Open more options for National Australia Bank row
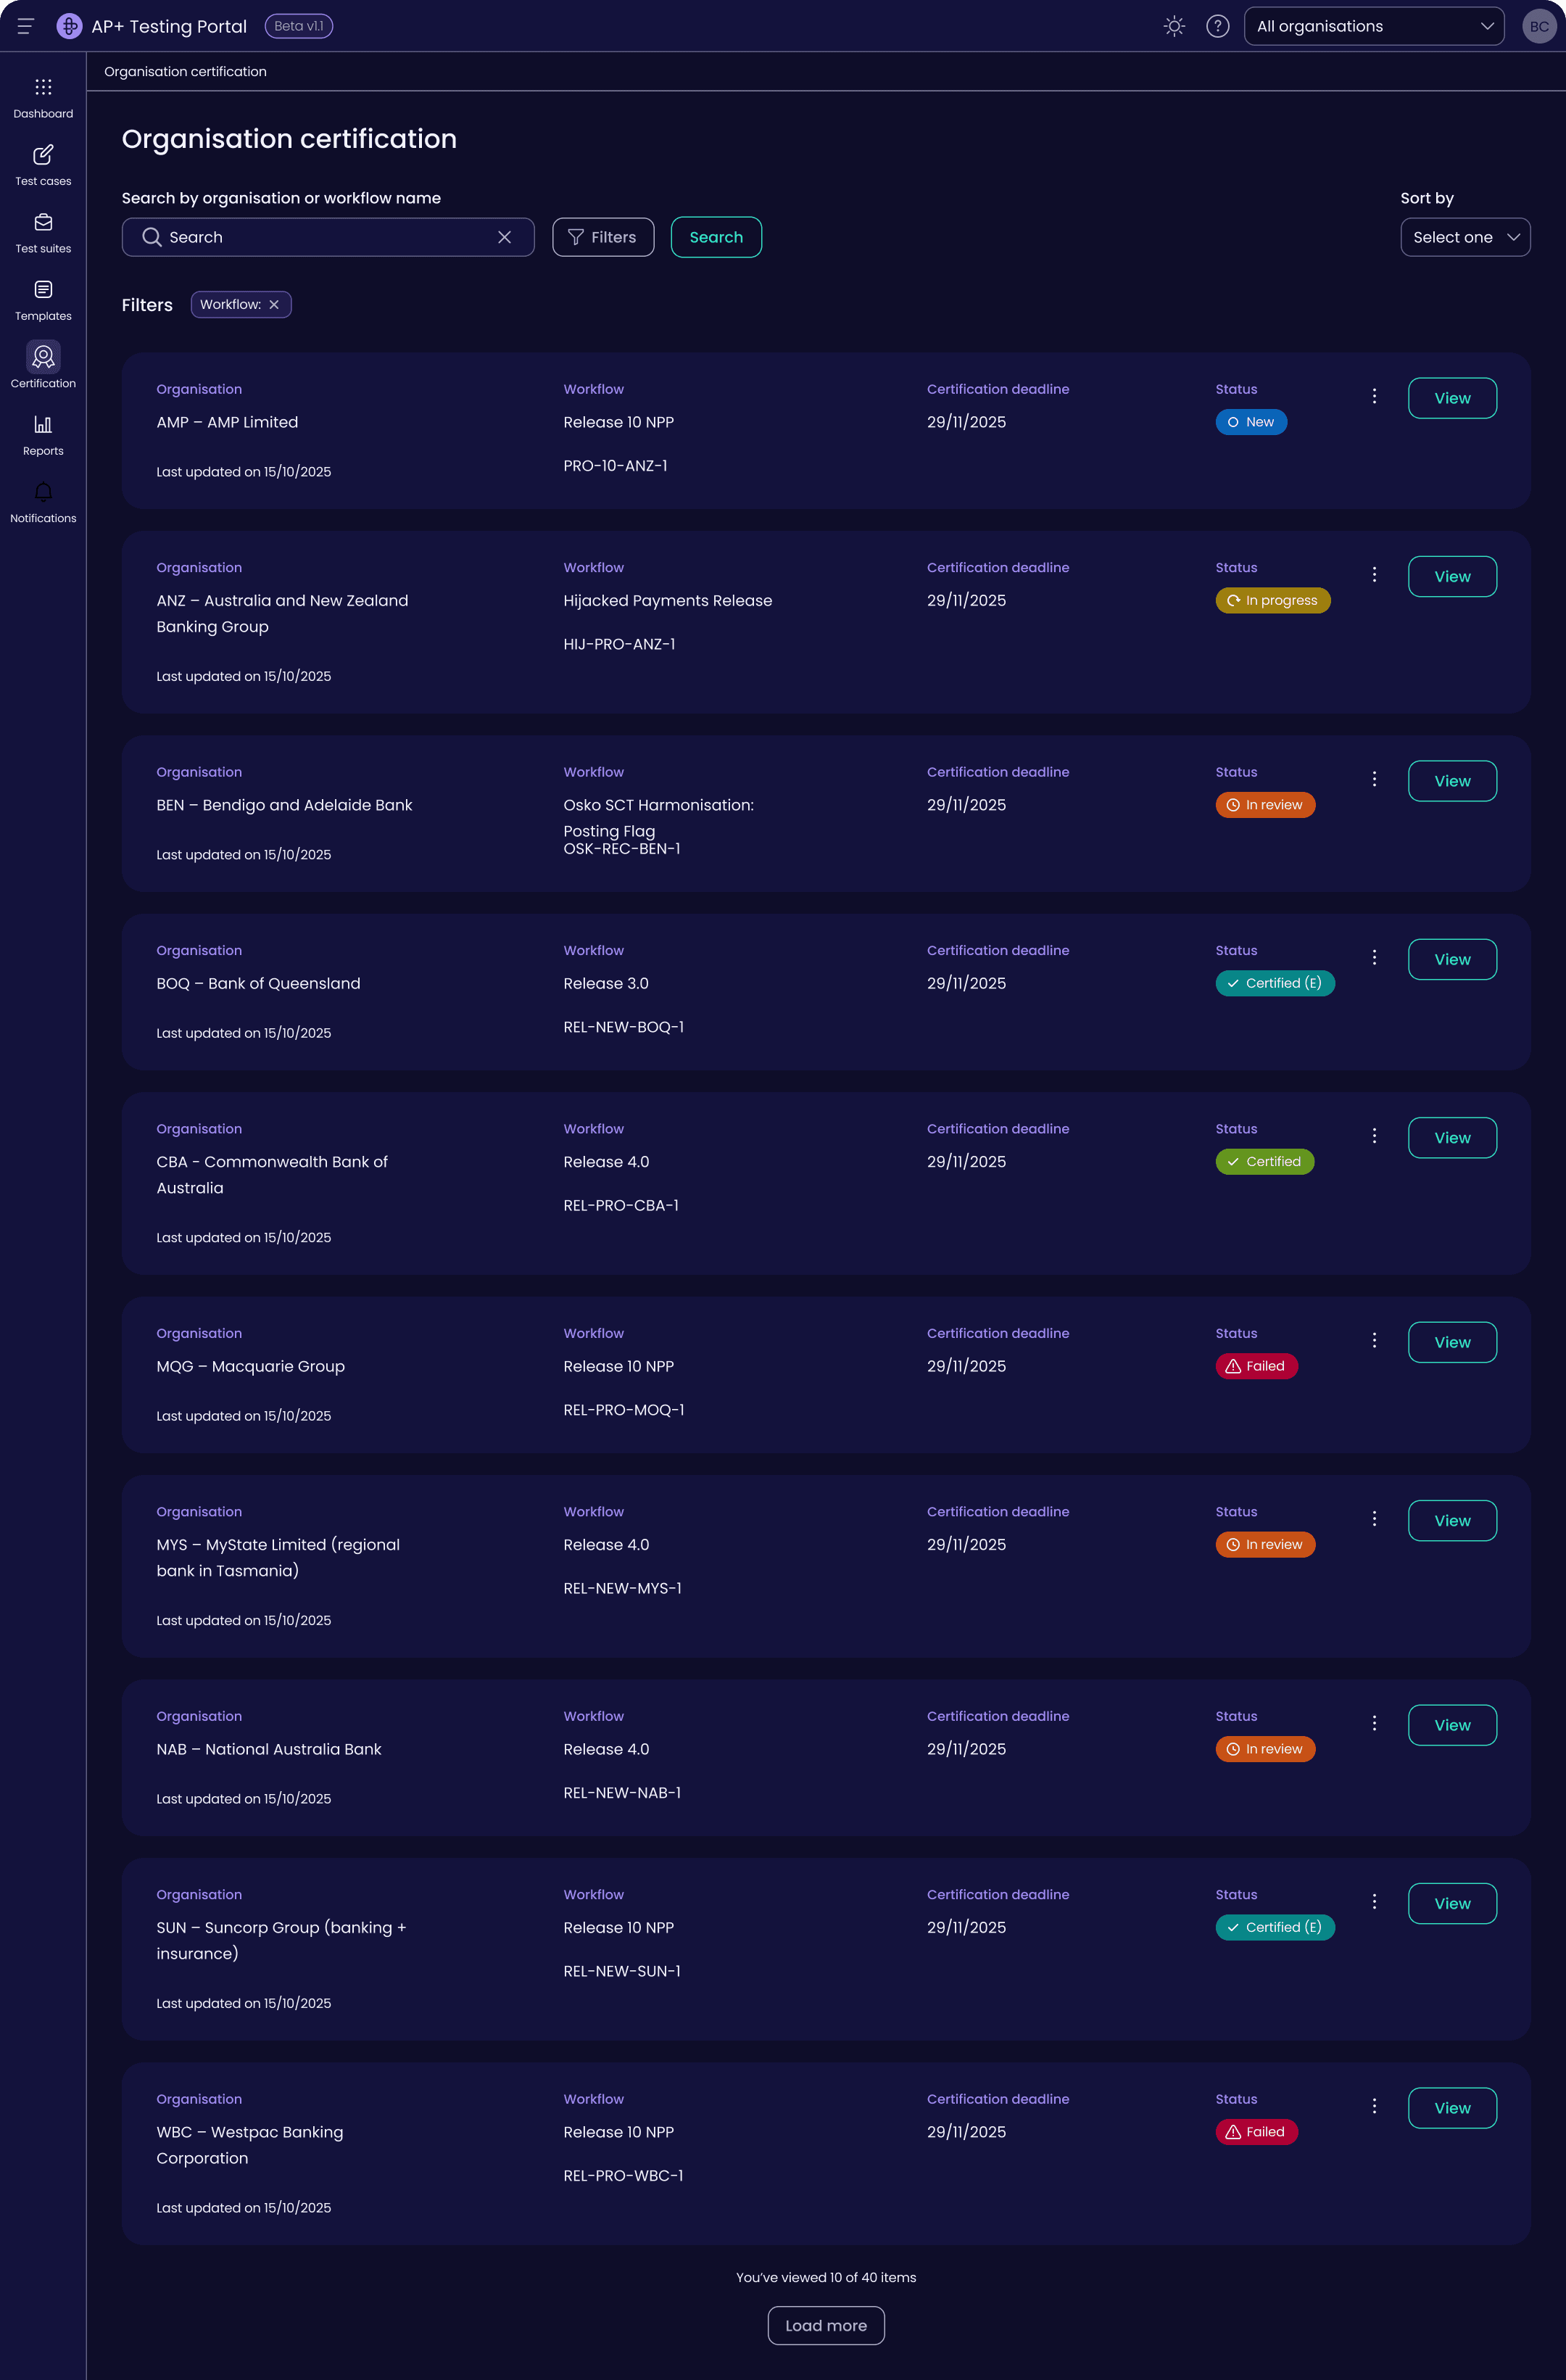 point(1374,1723)
